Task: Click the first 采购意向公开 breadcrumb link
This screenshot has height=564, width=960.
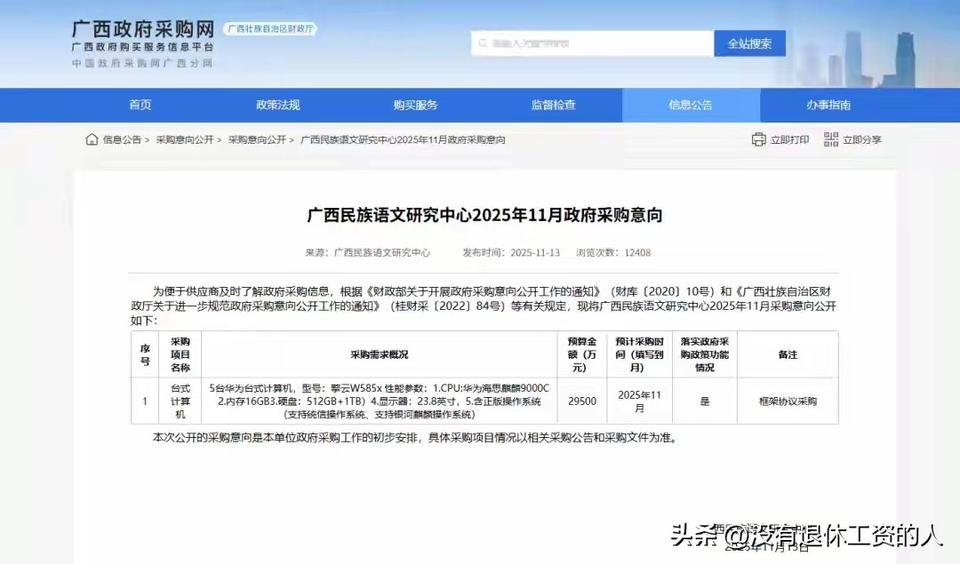Action: tap(185, 140)
